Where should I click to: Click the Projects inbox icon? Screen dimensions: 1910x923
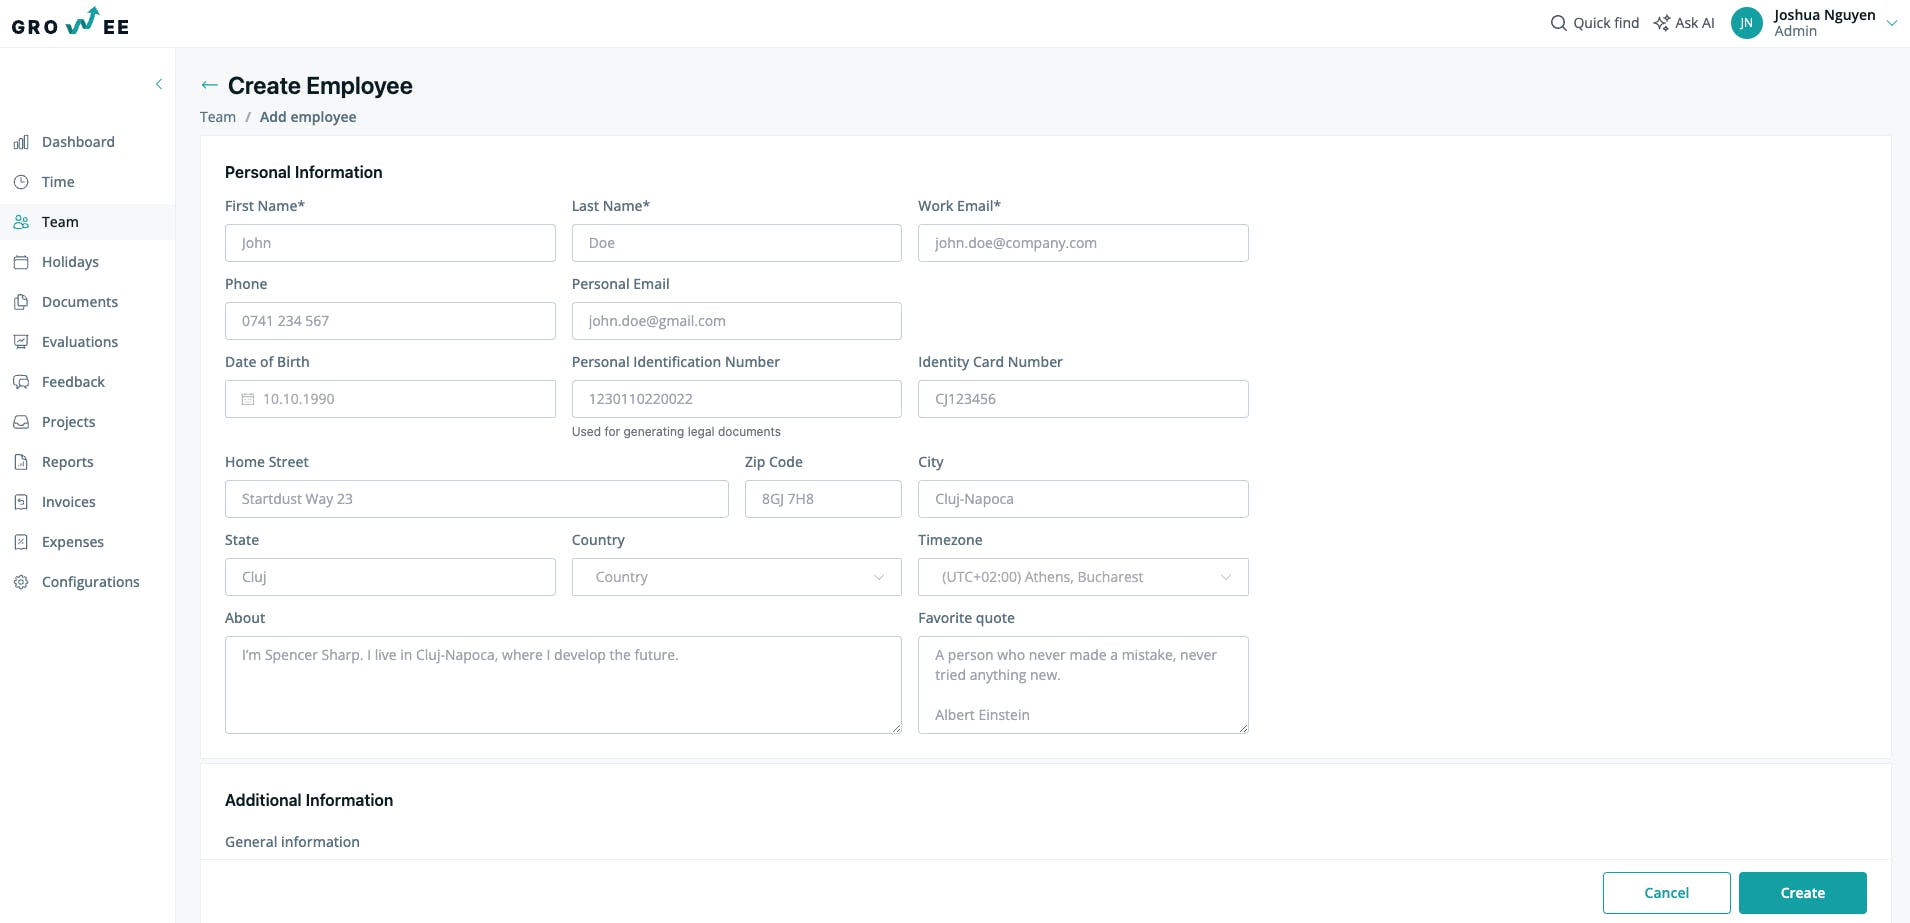point(21,422)
